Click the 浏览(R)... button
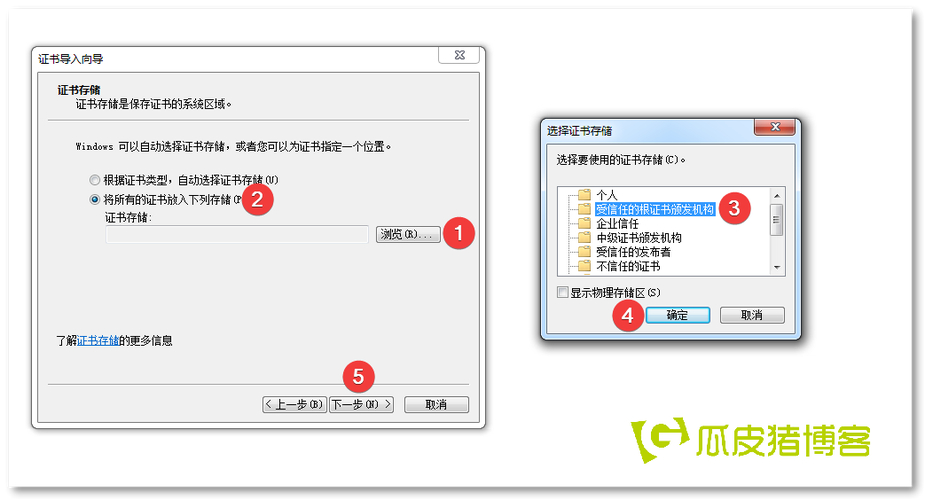This screenshot has width=925, height=500. coord(408,234)
